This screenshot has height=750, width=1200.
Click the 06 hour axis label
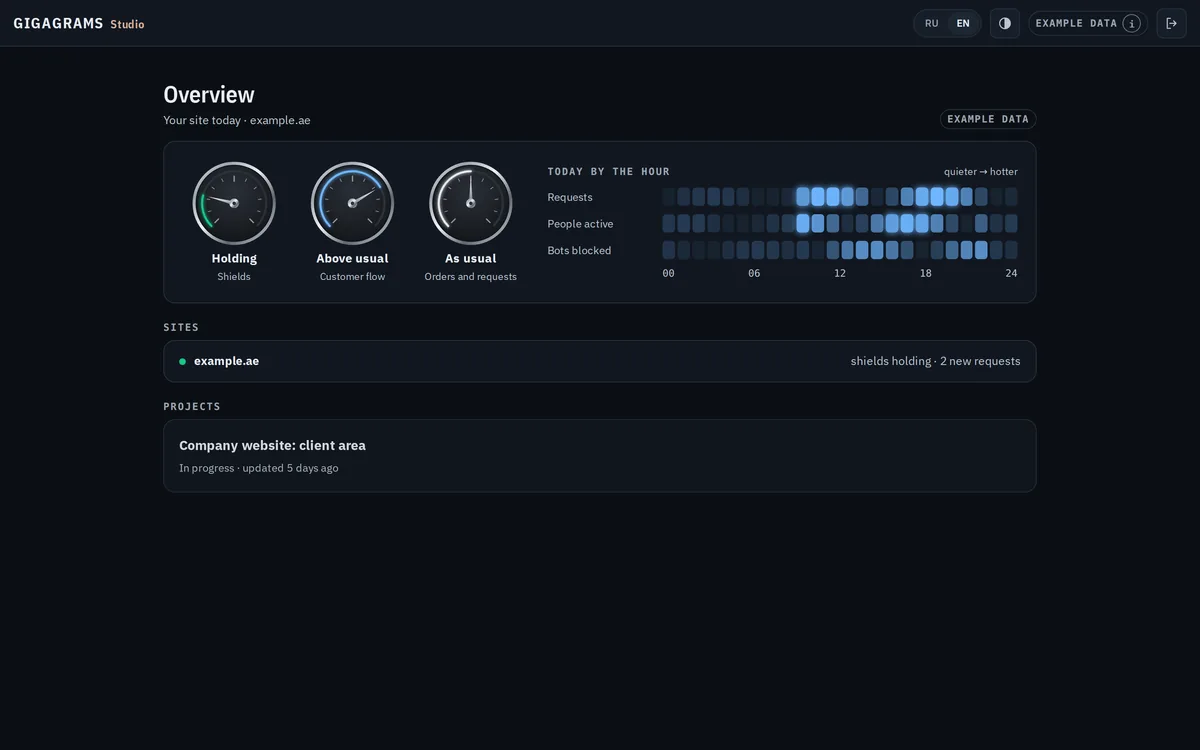[754, 273]
